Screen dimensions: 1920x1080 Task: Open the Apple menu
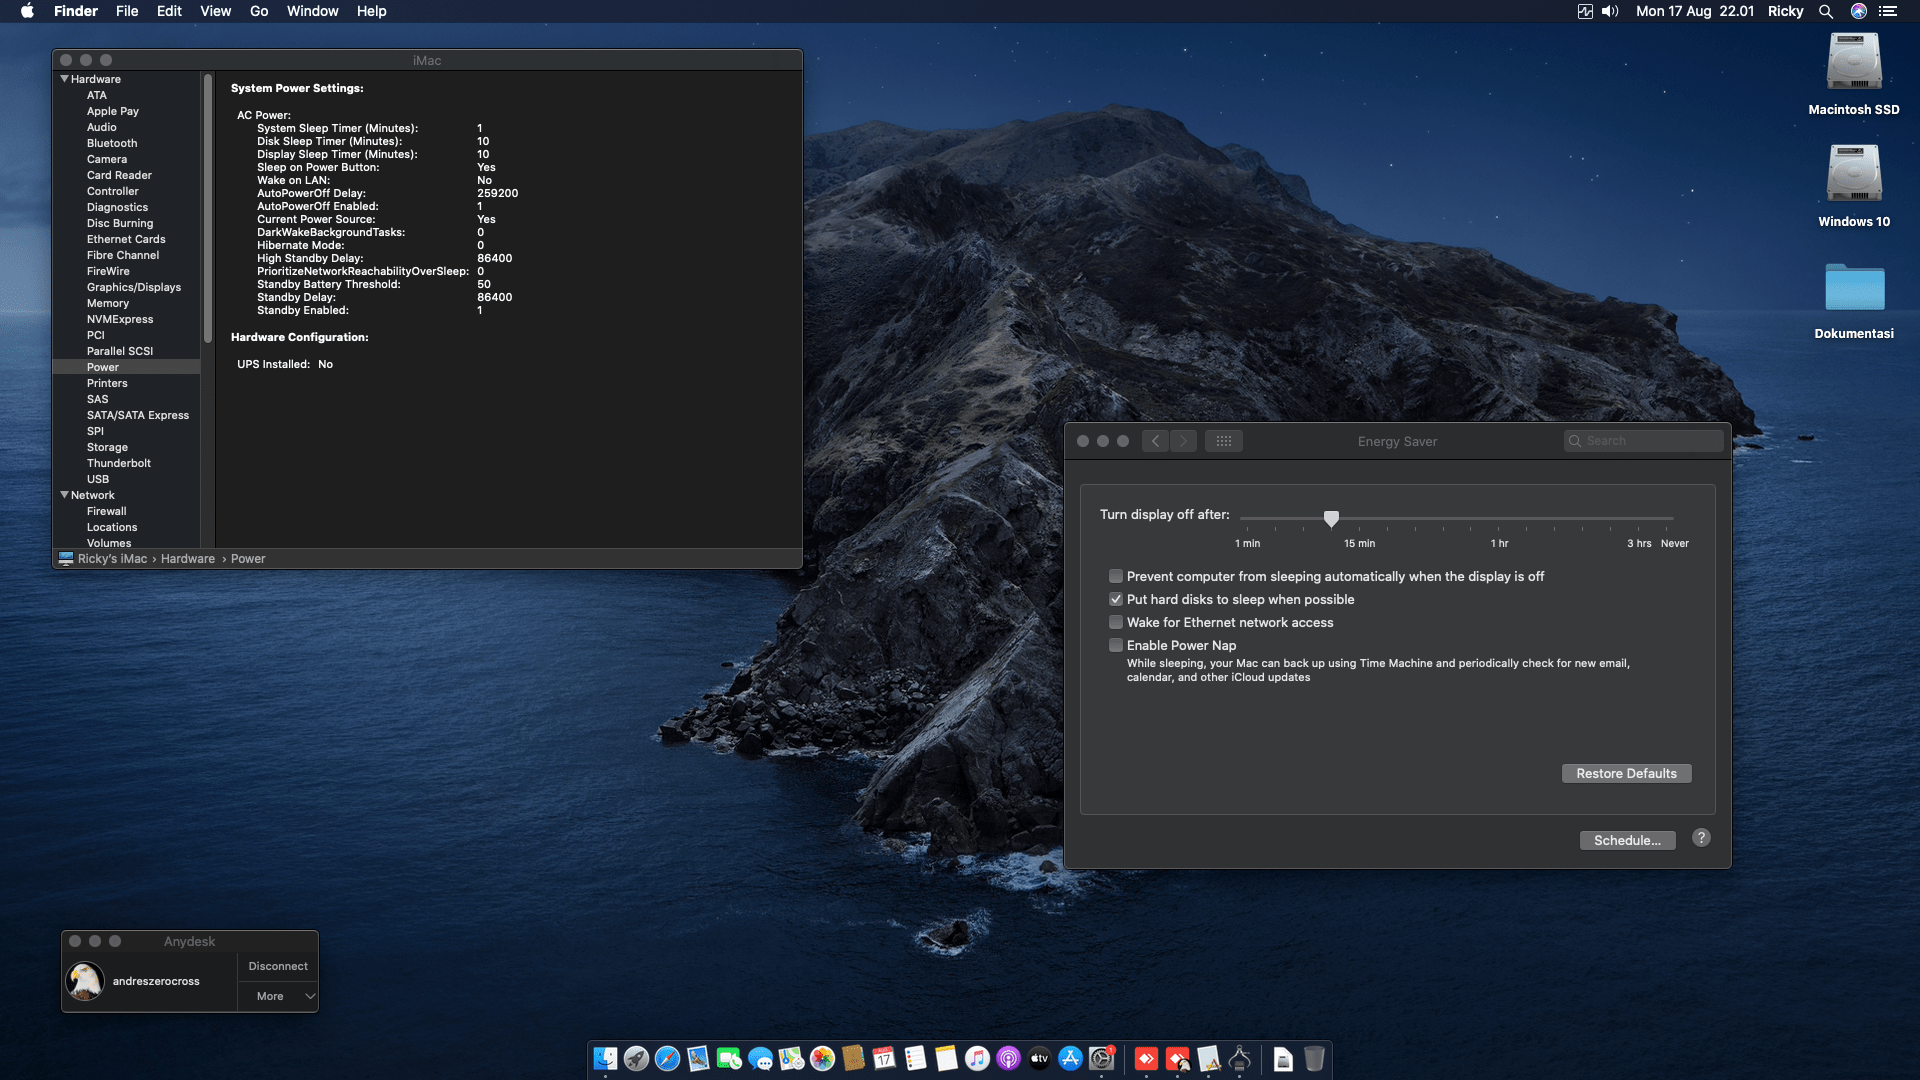pyautogui.click(x=27, y=11)
